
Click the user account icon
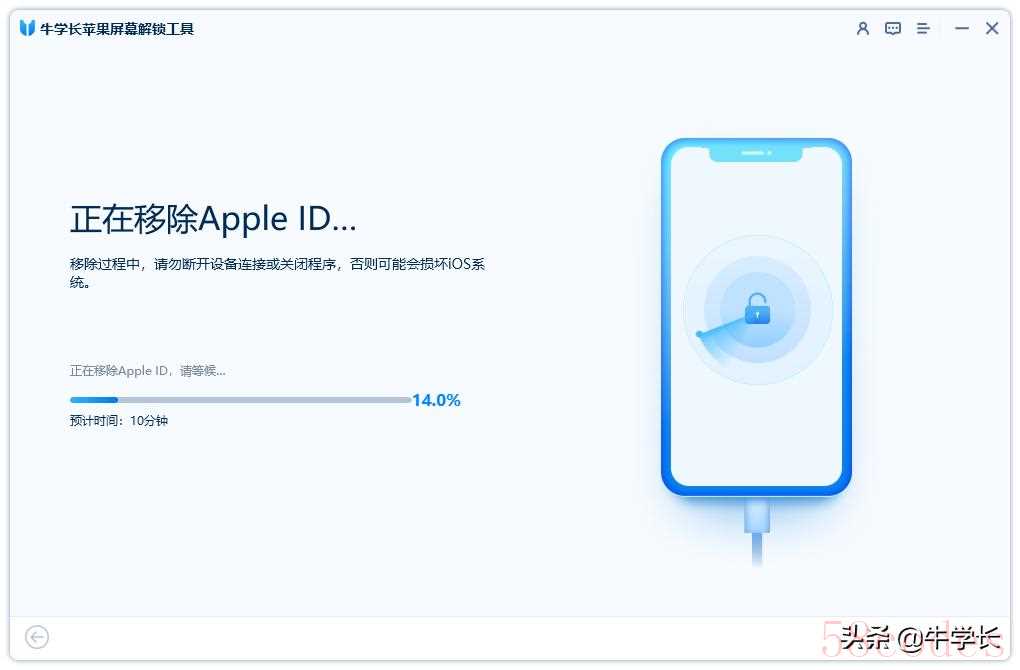tap(863, 29)
